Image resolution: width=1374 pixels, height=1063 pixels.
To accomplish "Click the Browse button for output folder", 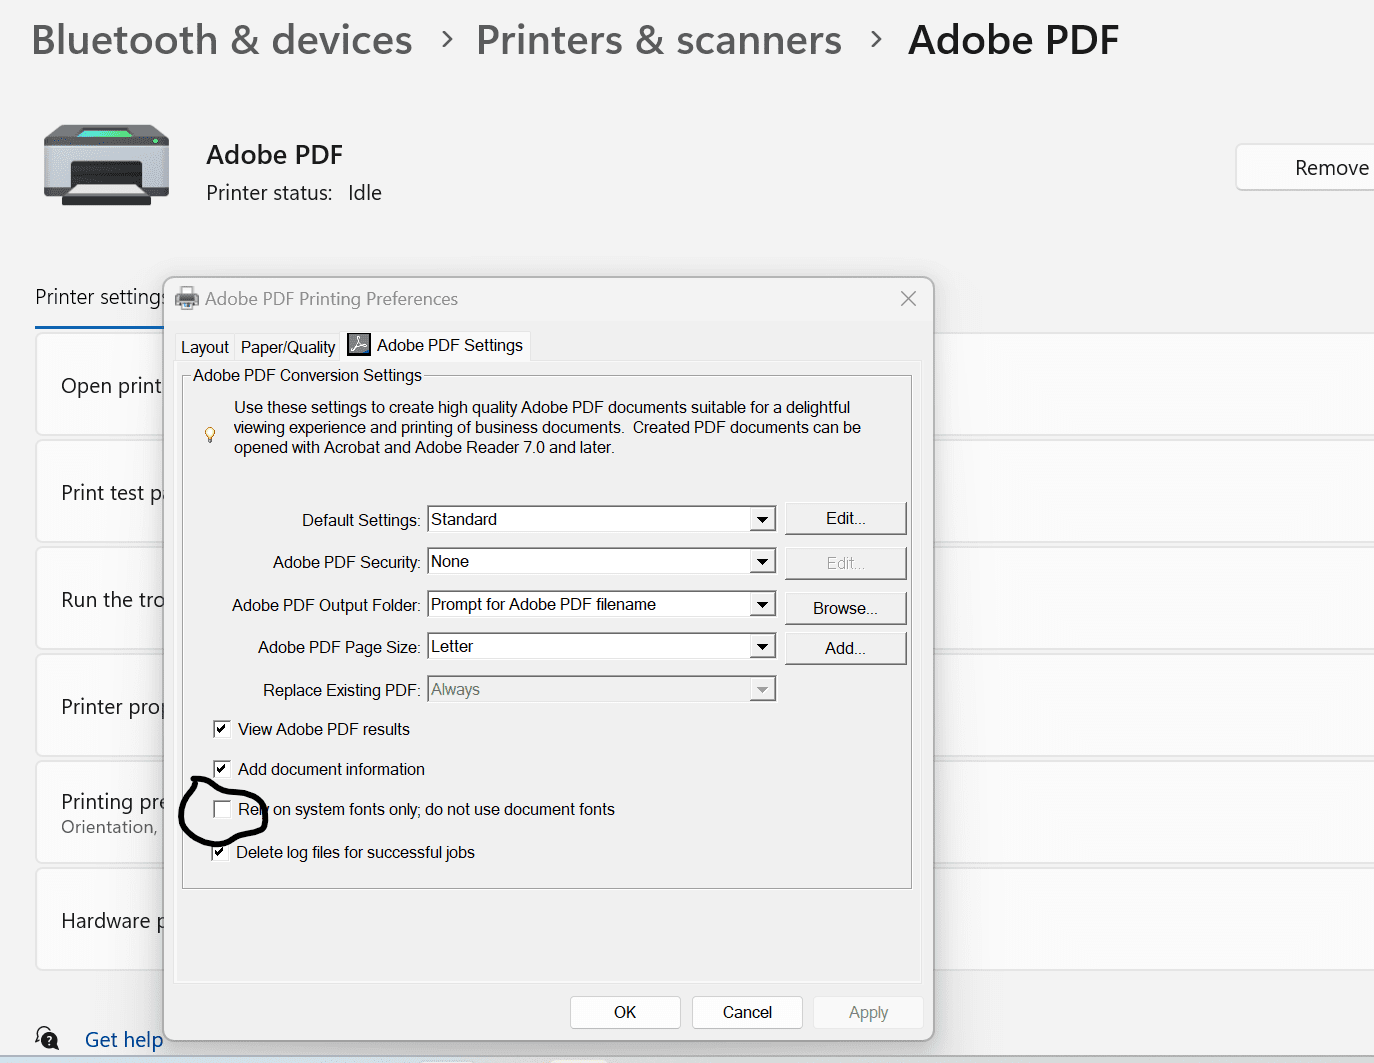I will [845, 608].
